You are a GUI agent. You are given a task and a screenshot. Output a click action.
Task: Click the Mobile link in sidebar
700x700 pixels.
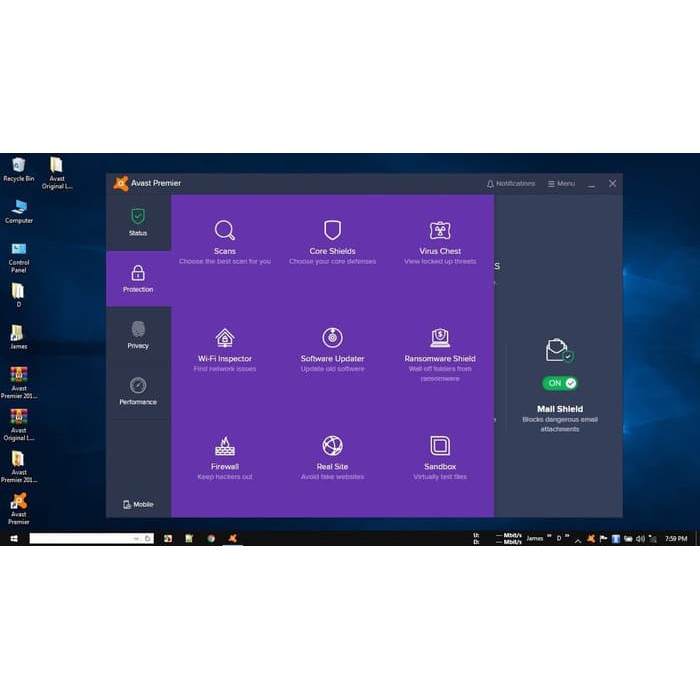138,504
